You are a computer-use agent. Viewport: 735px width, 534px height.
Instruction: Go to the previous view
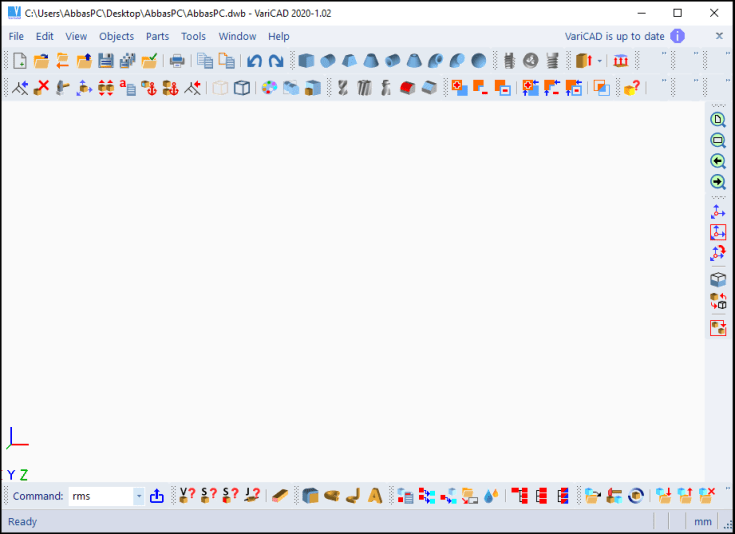(x=718, y=161)
